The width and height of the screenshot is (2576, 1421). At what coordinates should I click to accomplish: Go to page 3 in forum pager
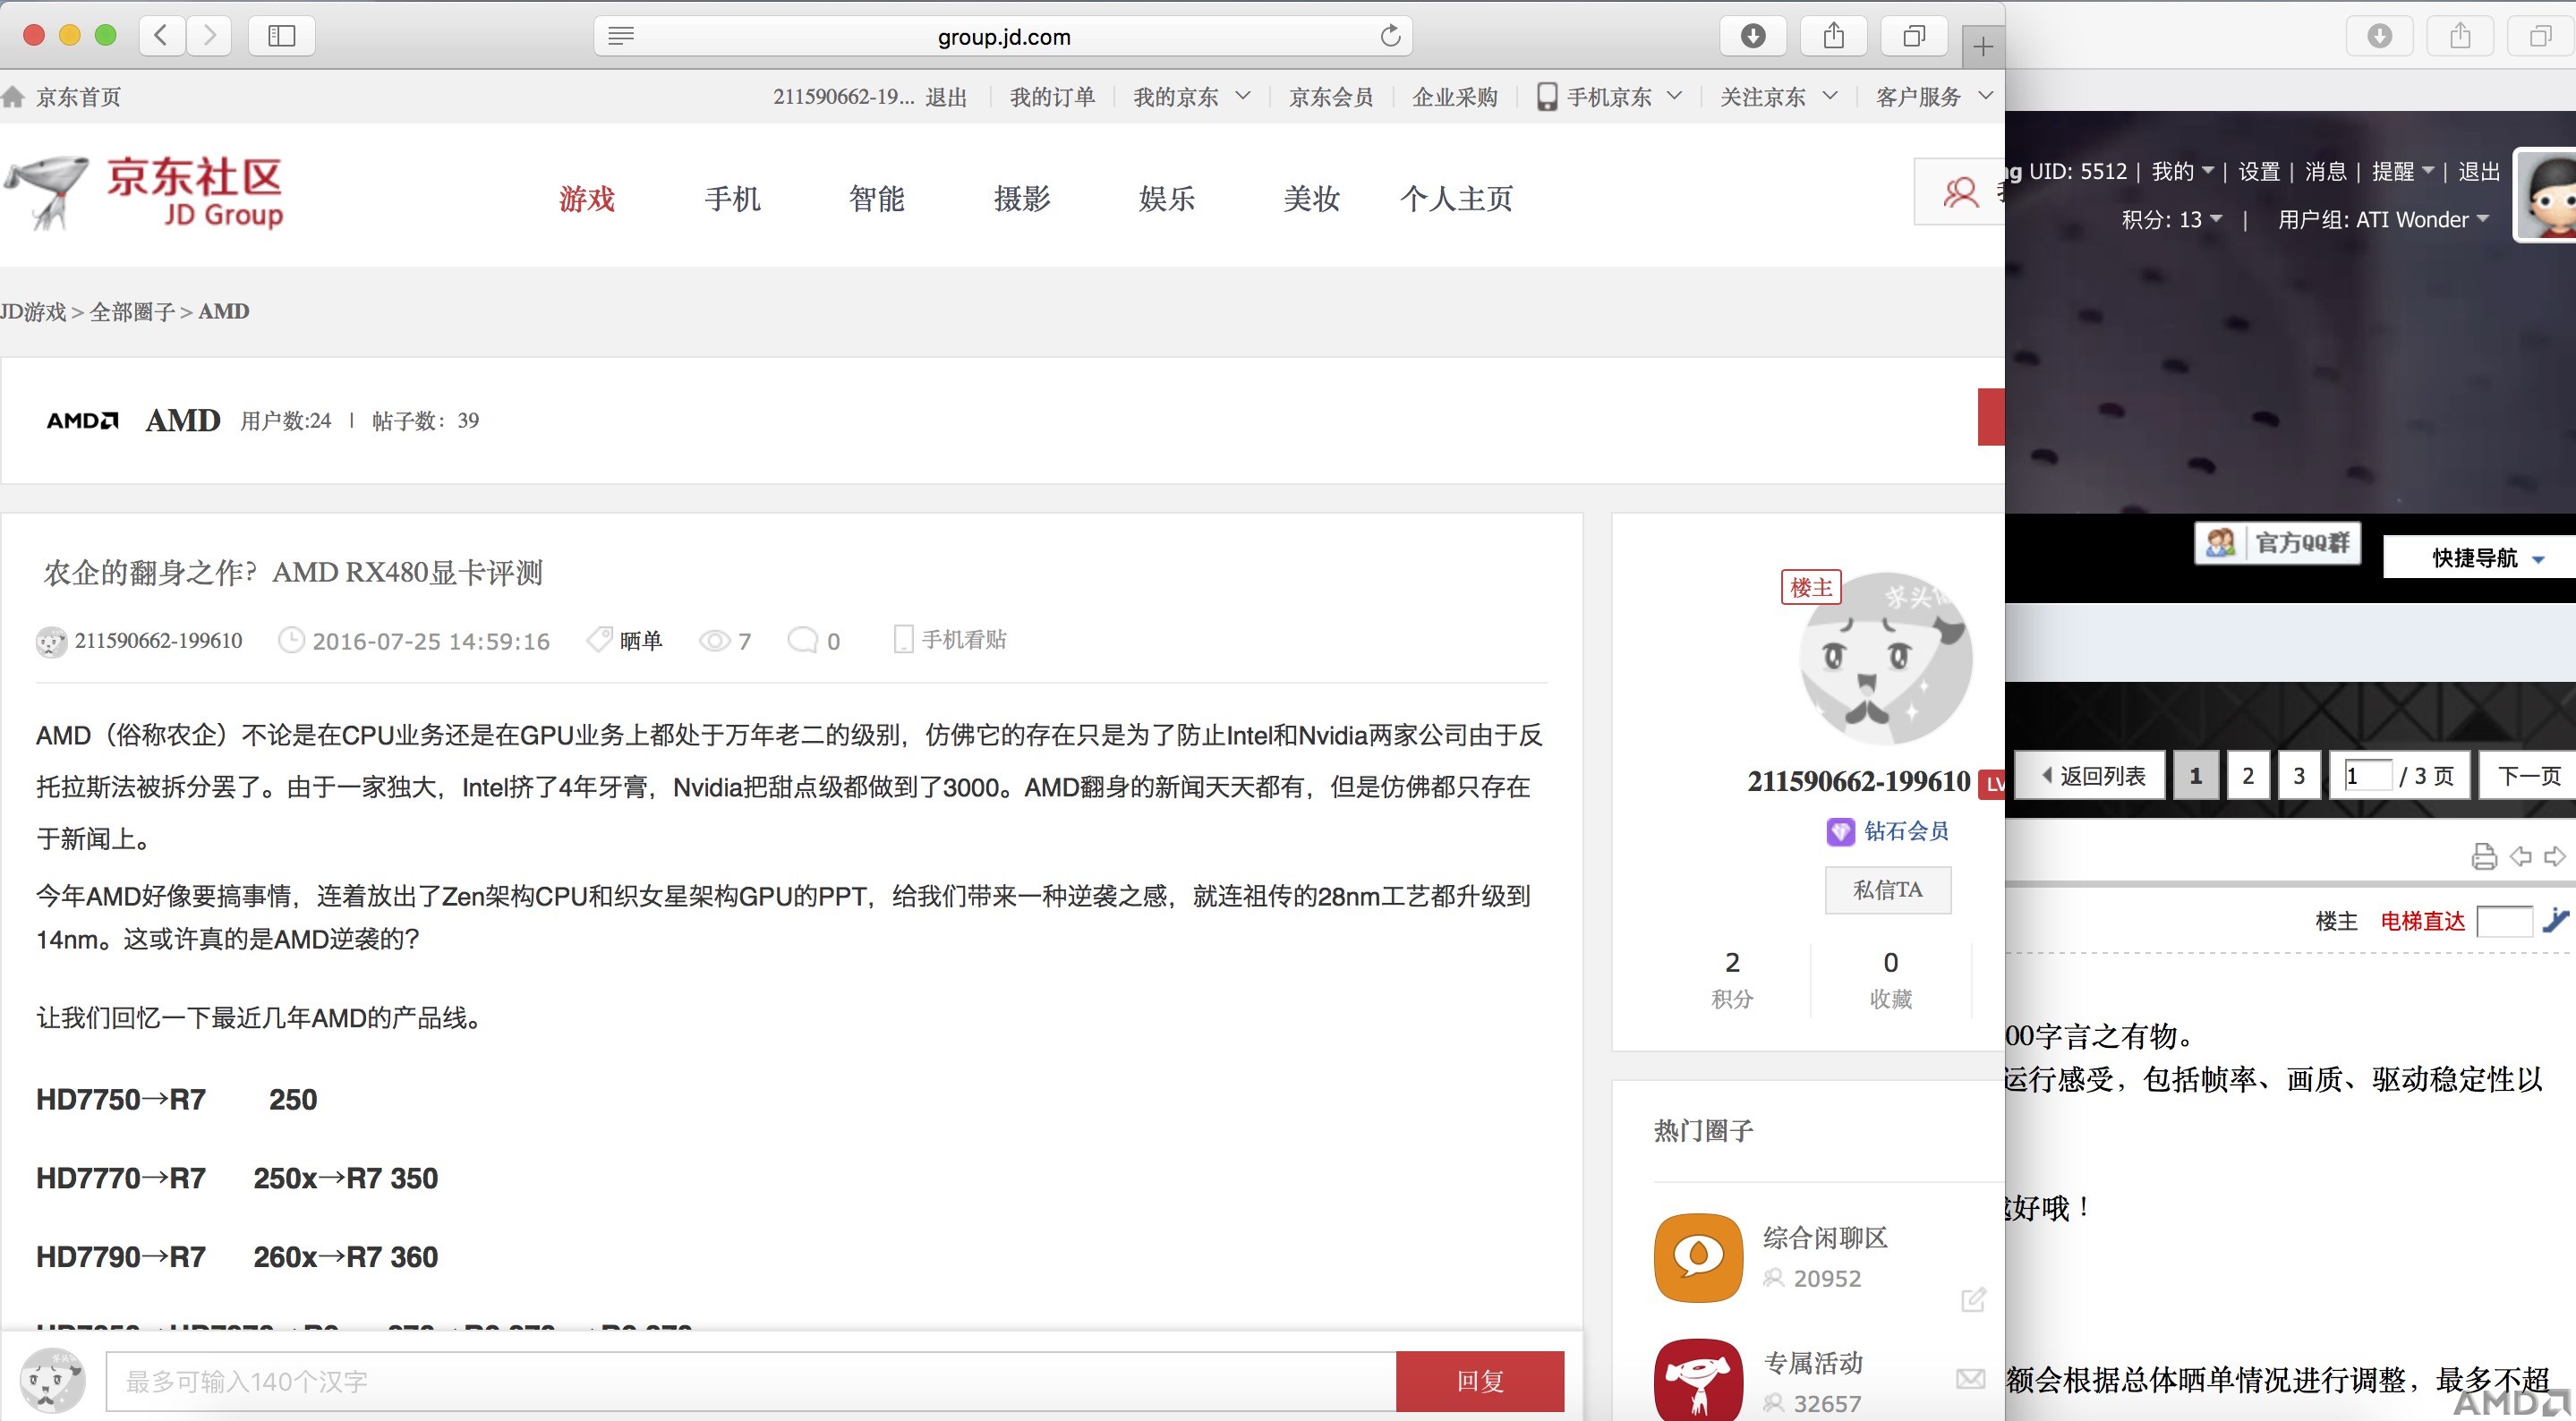pyautogui.click(x=2299, y=775)
